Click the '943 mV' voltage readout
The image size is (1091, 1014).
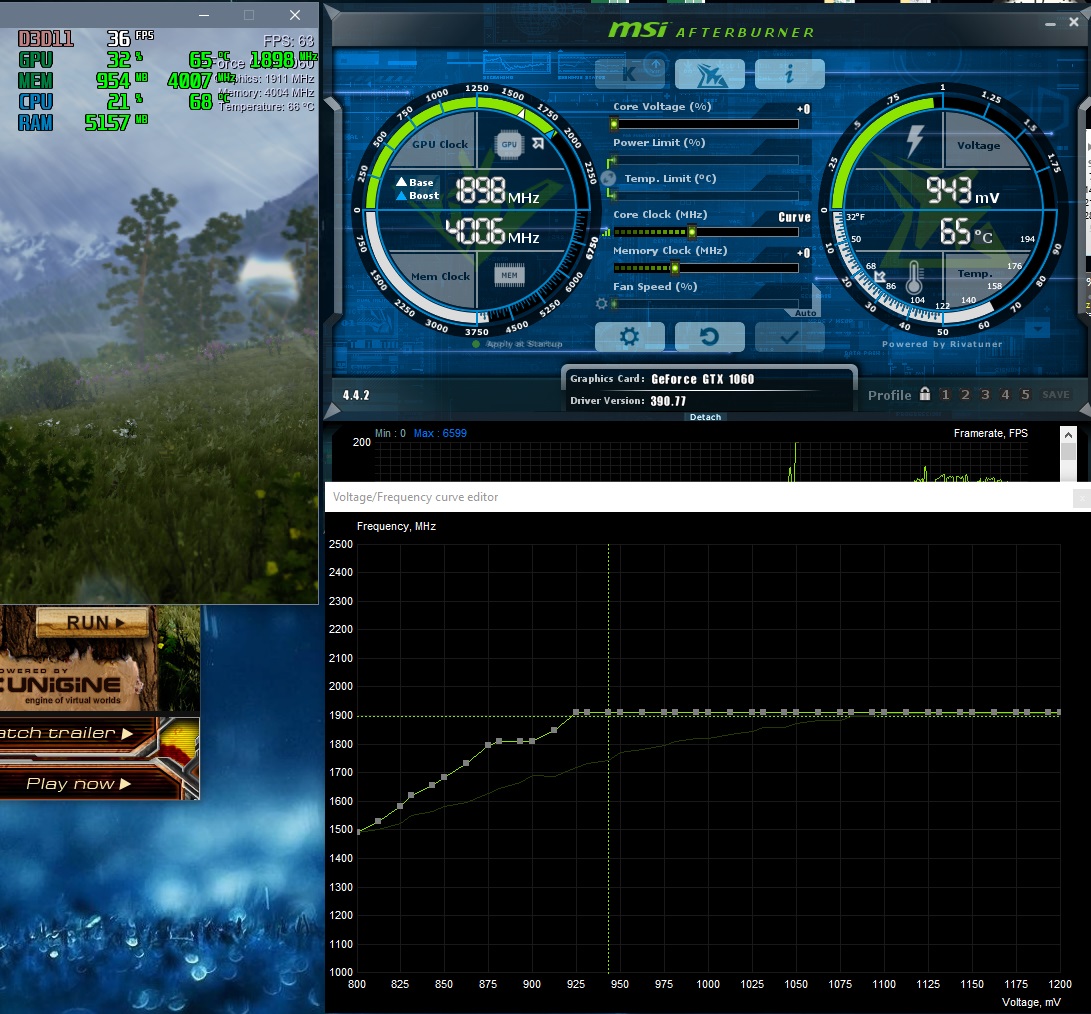(x=962, y=190)
